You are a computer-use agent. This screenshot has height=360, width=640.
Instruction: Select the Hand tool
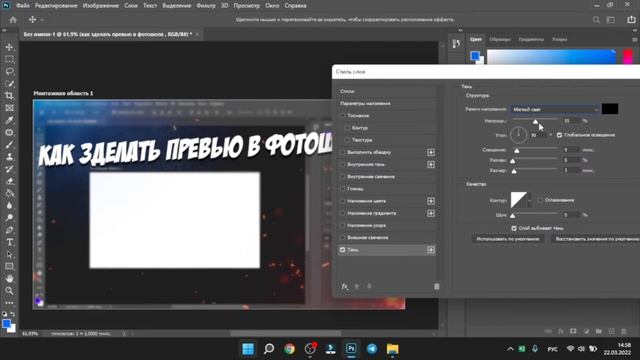coord(9,279)
